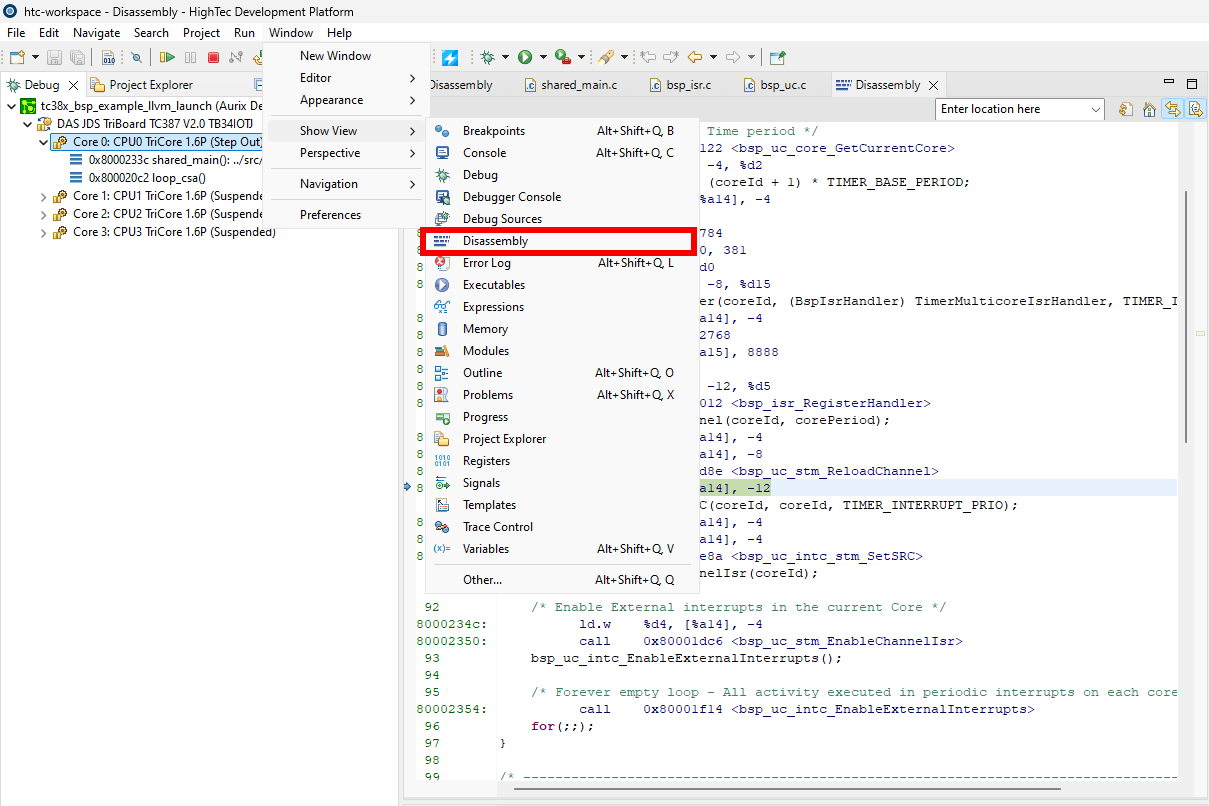The height and width of the screenshot is (806, 1209).
Task: Expand the Core 1: CPU1 tree node
Action: click(43, 197)
